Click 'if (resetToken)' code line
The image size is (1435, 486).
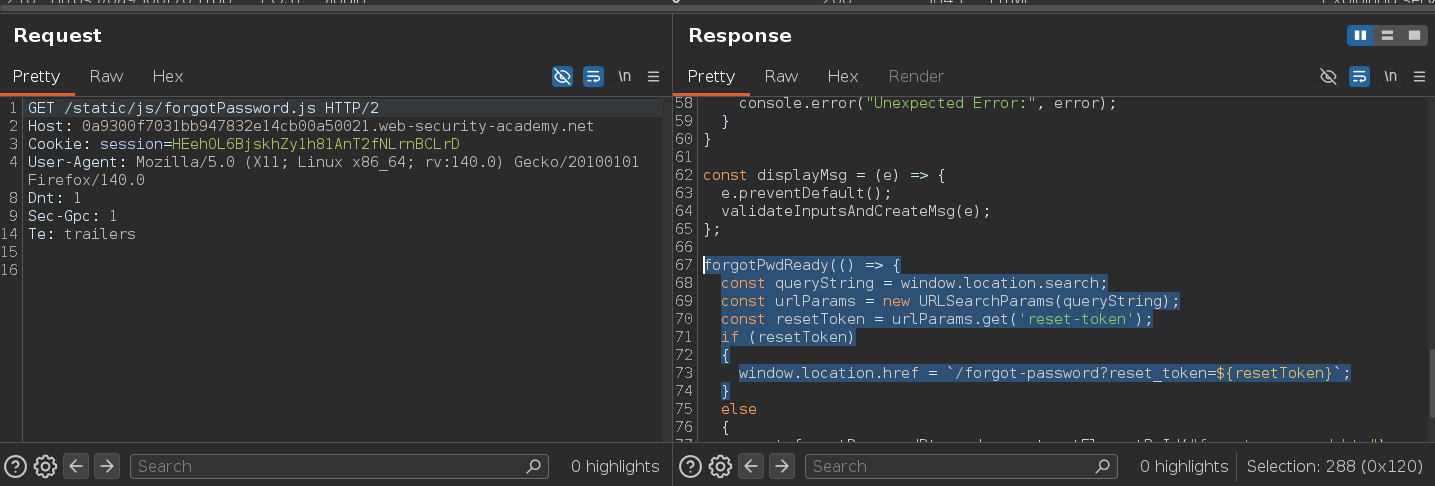pyautogui.click(x=788, y=337)
